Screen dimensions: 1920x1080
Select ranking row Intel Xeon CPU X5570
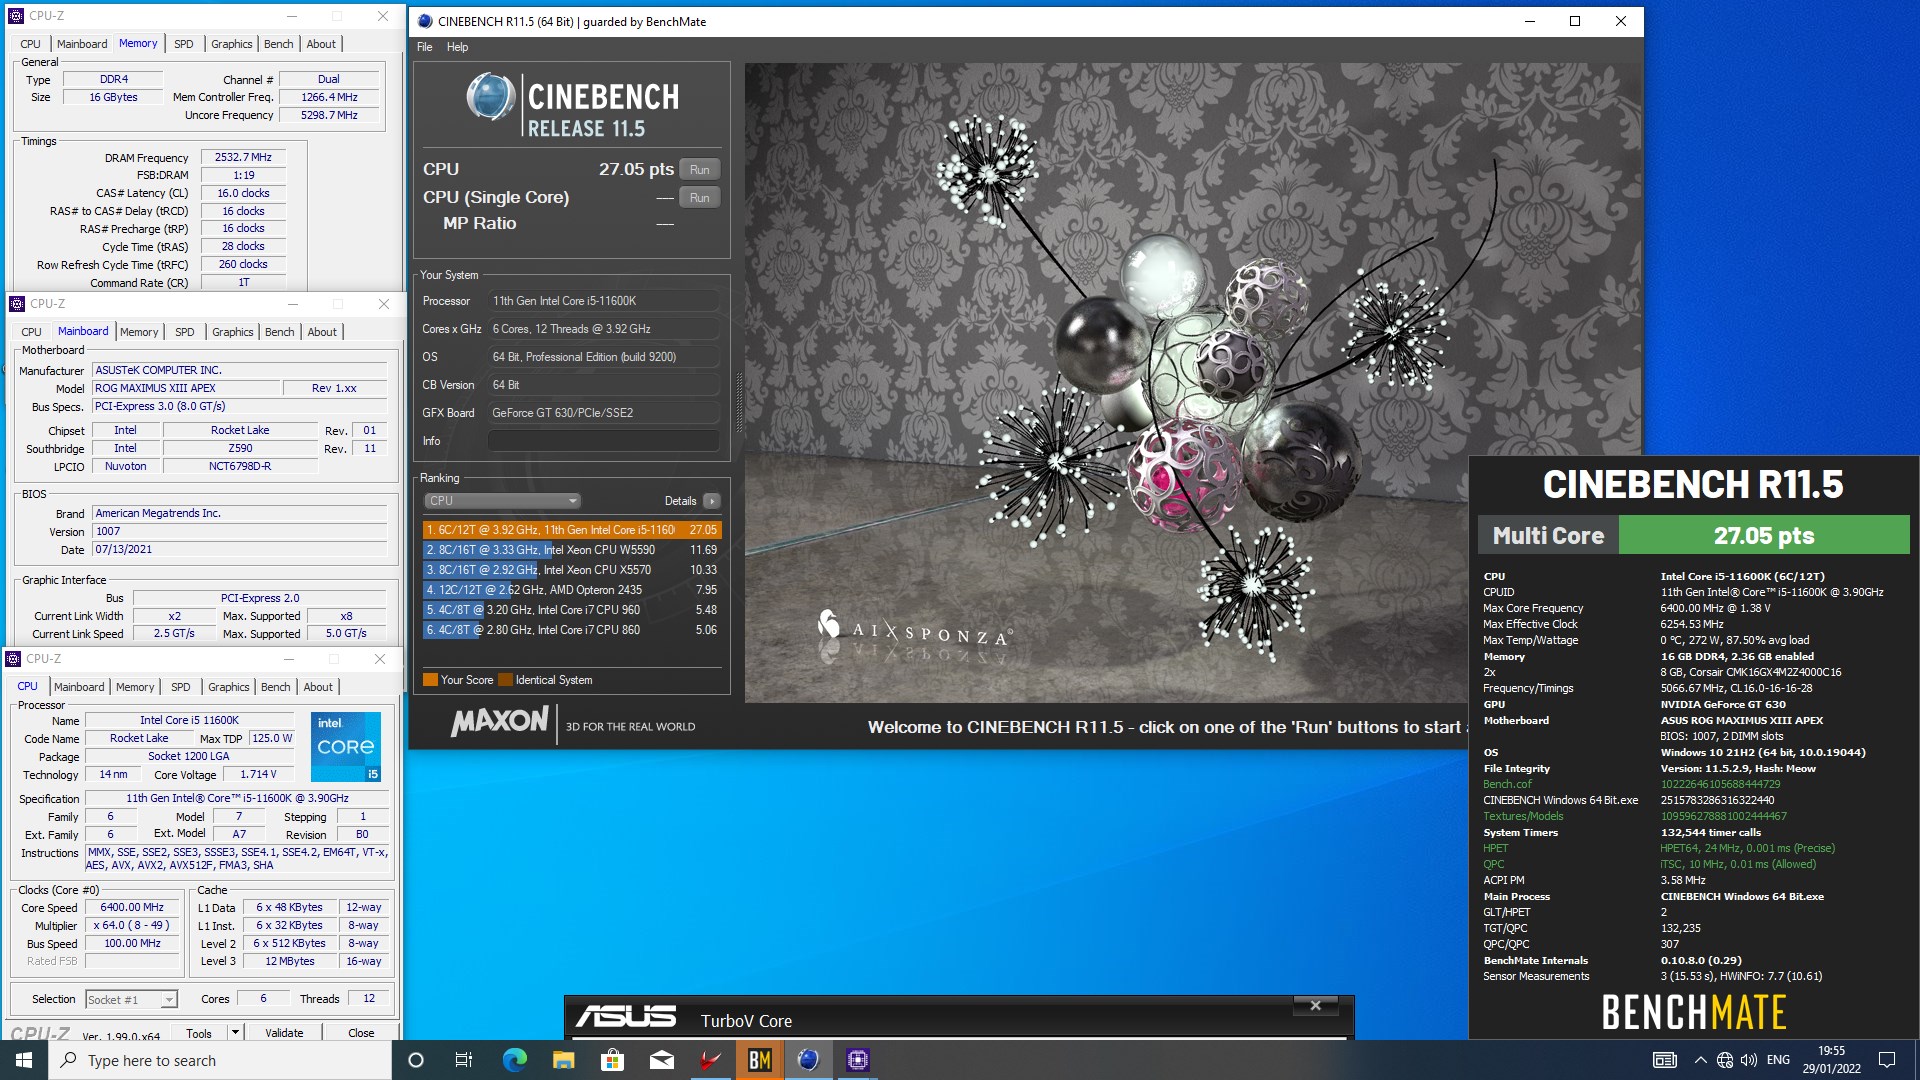(x=572, y=570)
